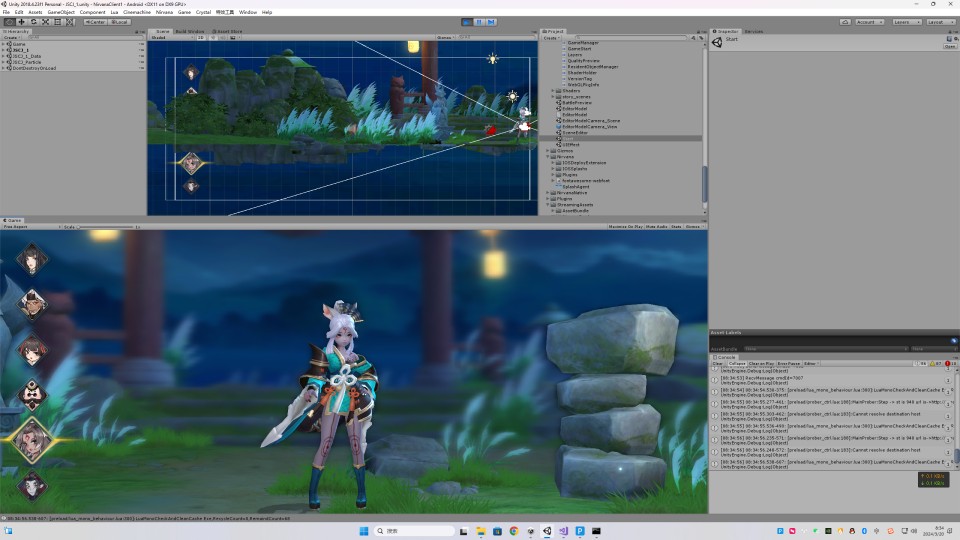Image resolution: width=960 pixels, height=540 pixels.
Task: Click the Chrome icon in taskbar
Action: point(513,531)
